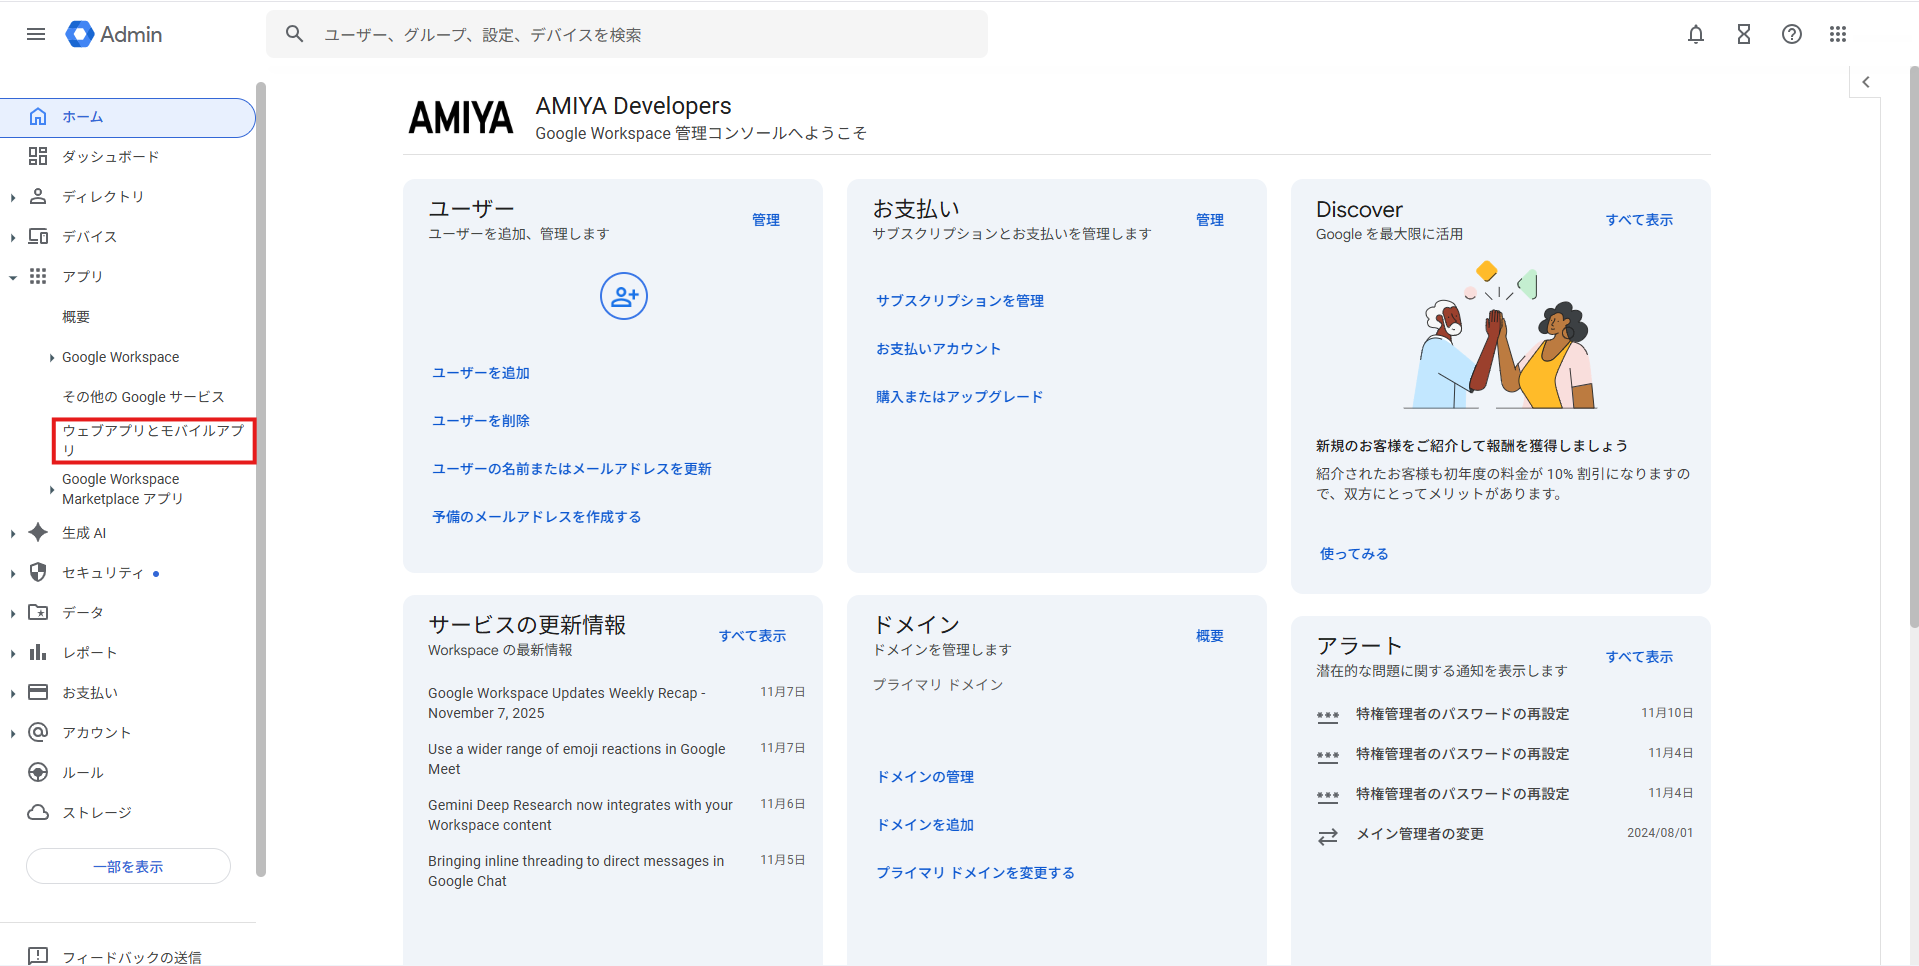The image size is (1919, 966).
Task: Open Google Workspace Marketplace アプリ menu item
Action: point(122,489)
